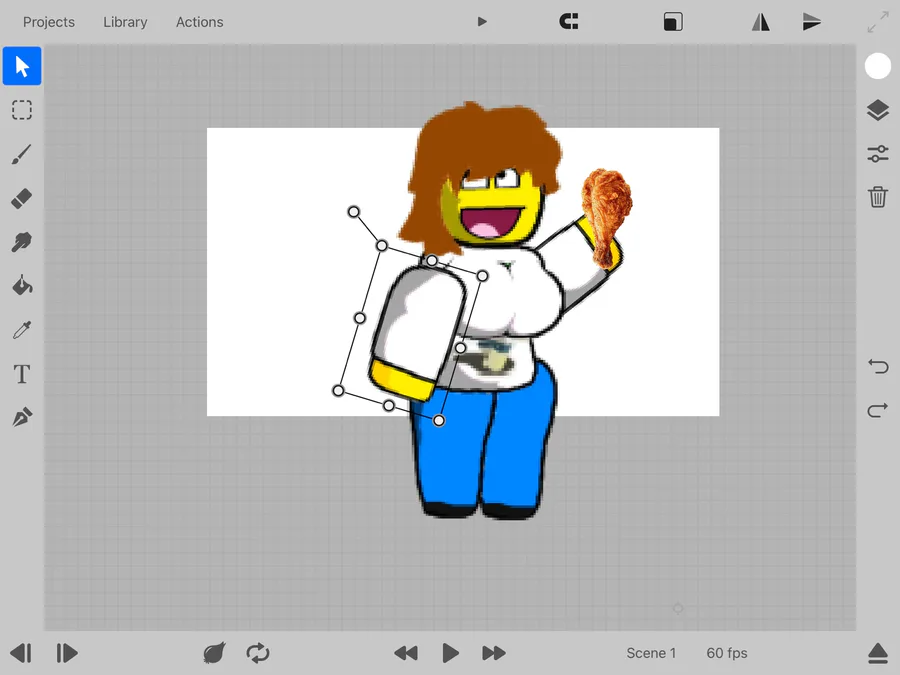Select the smudge marker tool
The height and width of the screenshot is (675, 900).
click(22, 242)
